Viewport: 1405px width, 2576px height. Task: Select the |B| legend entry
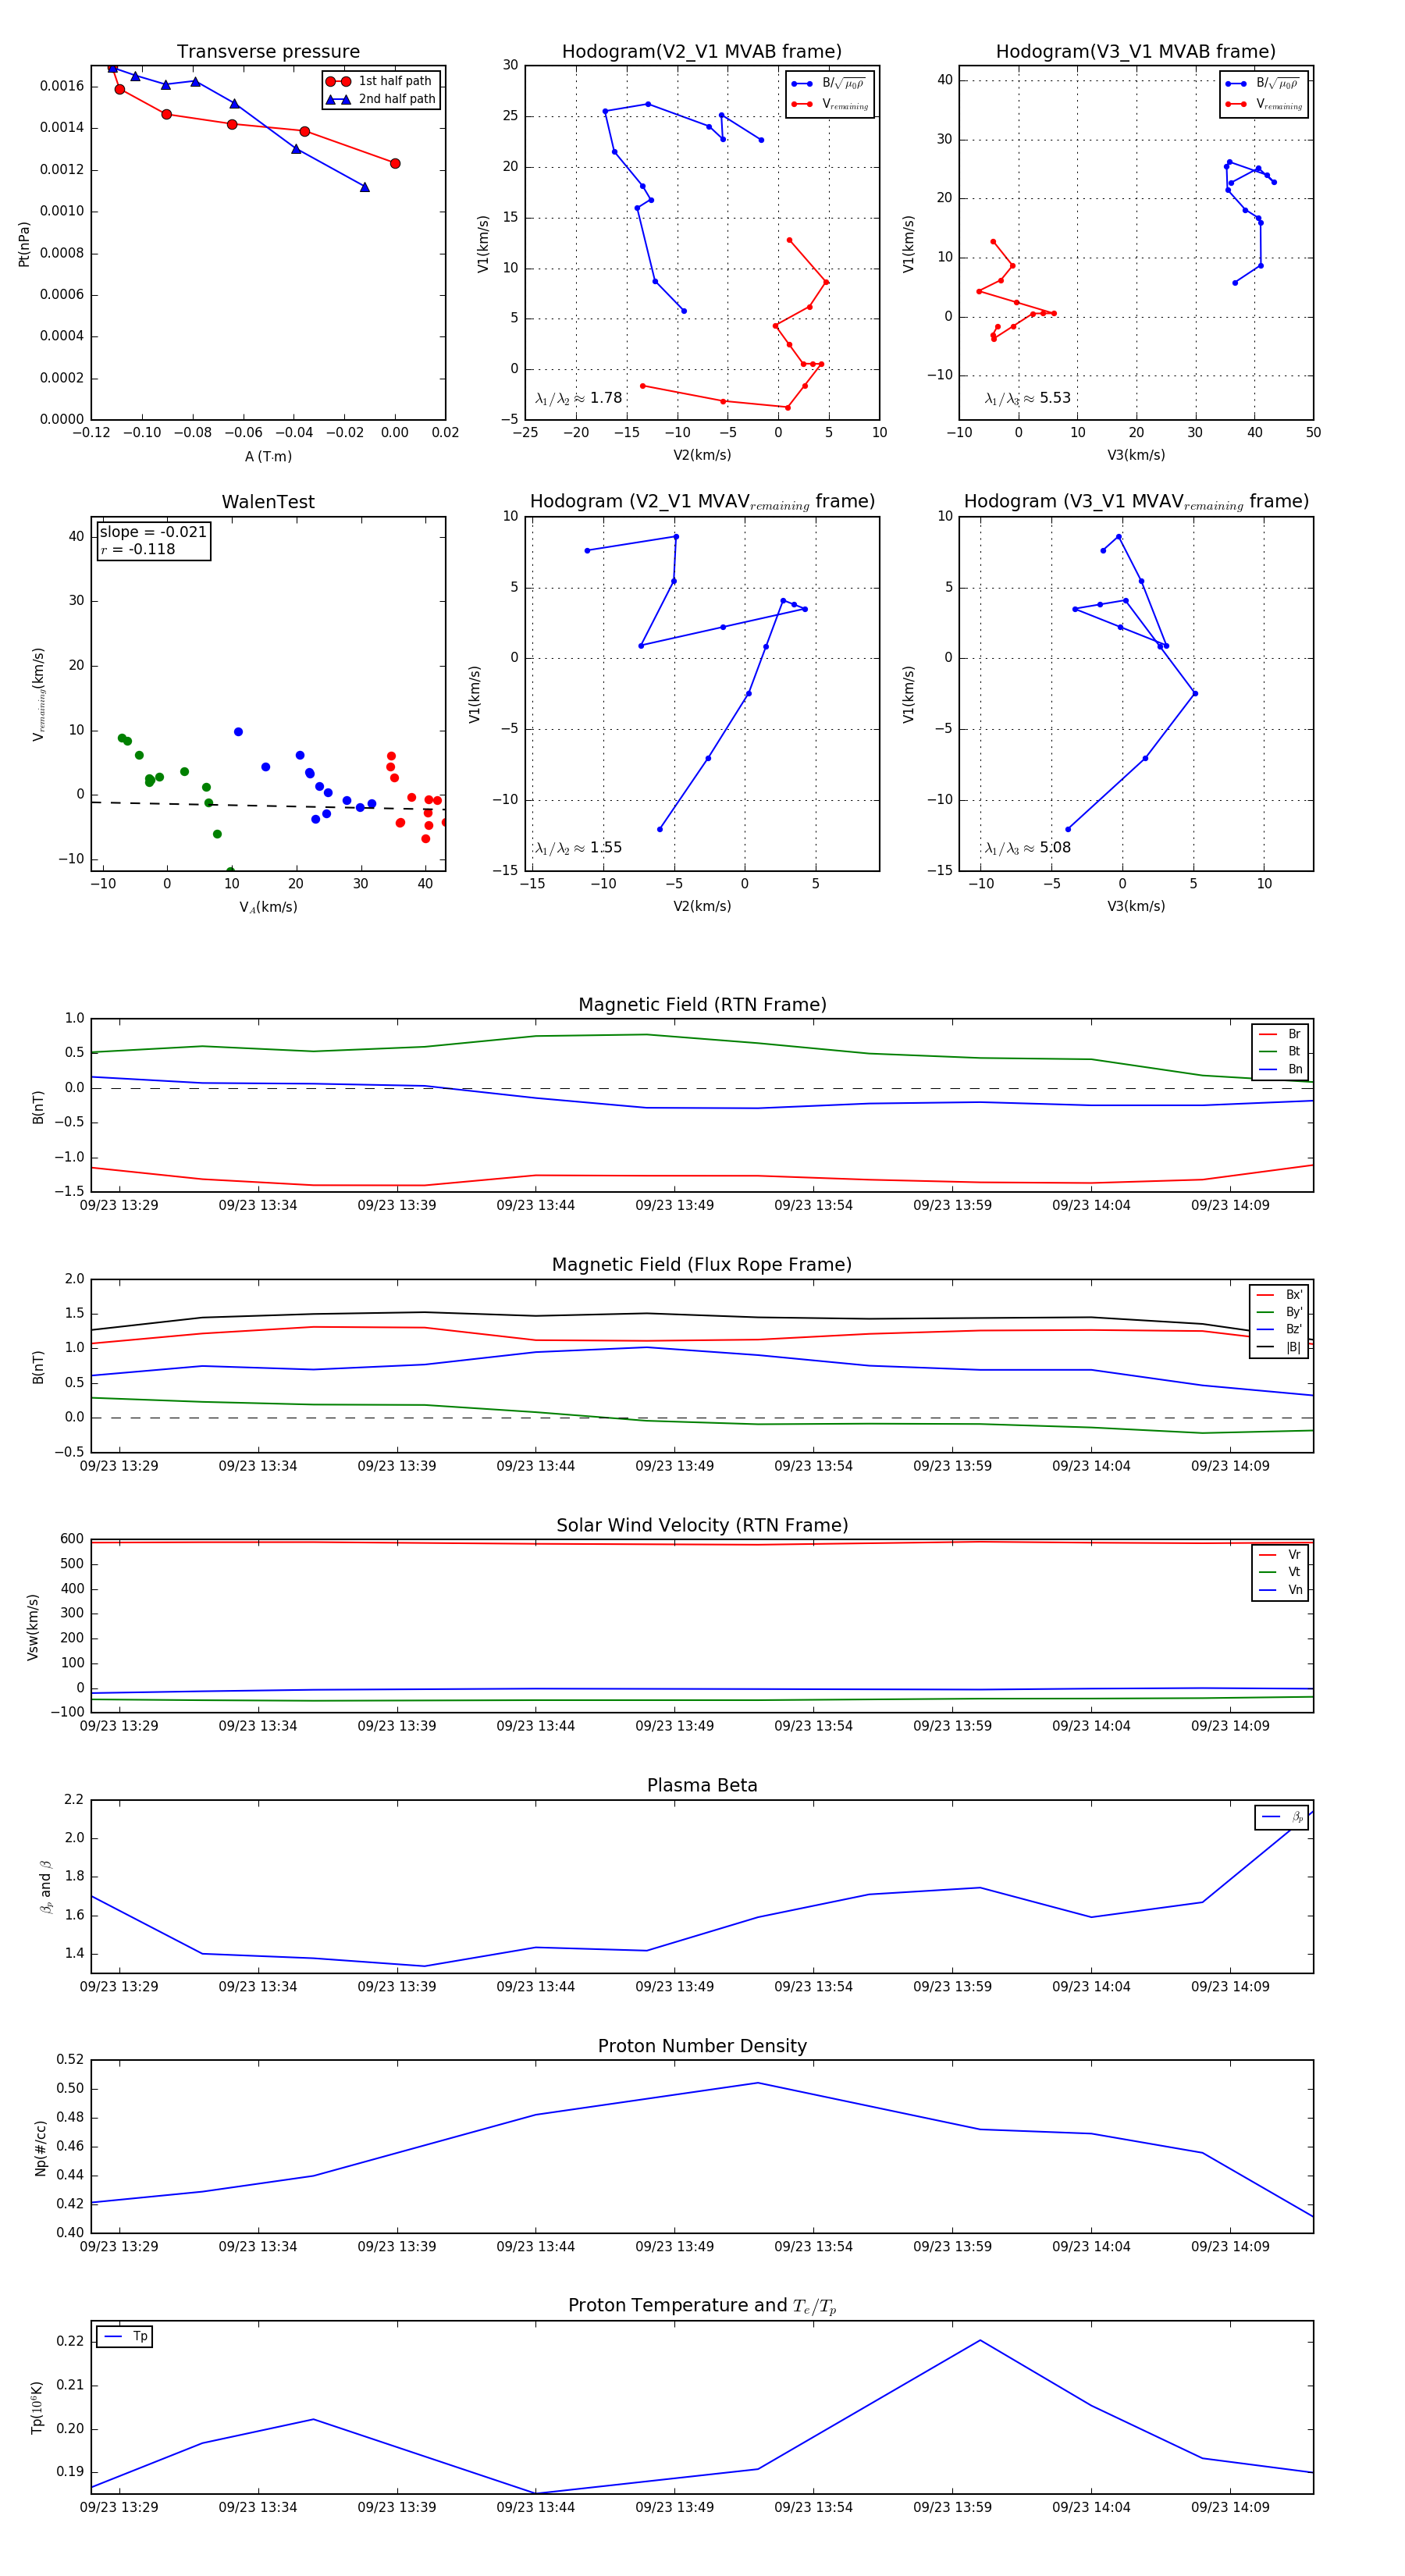tap(1280, 1347)
